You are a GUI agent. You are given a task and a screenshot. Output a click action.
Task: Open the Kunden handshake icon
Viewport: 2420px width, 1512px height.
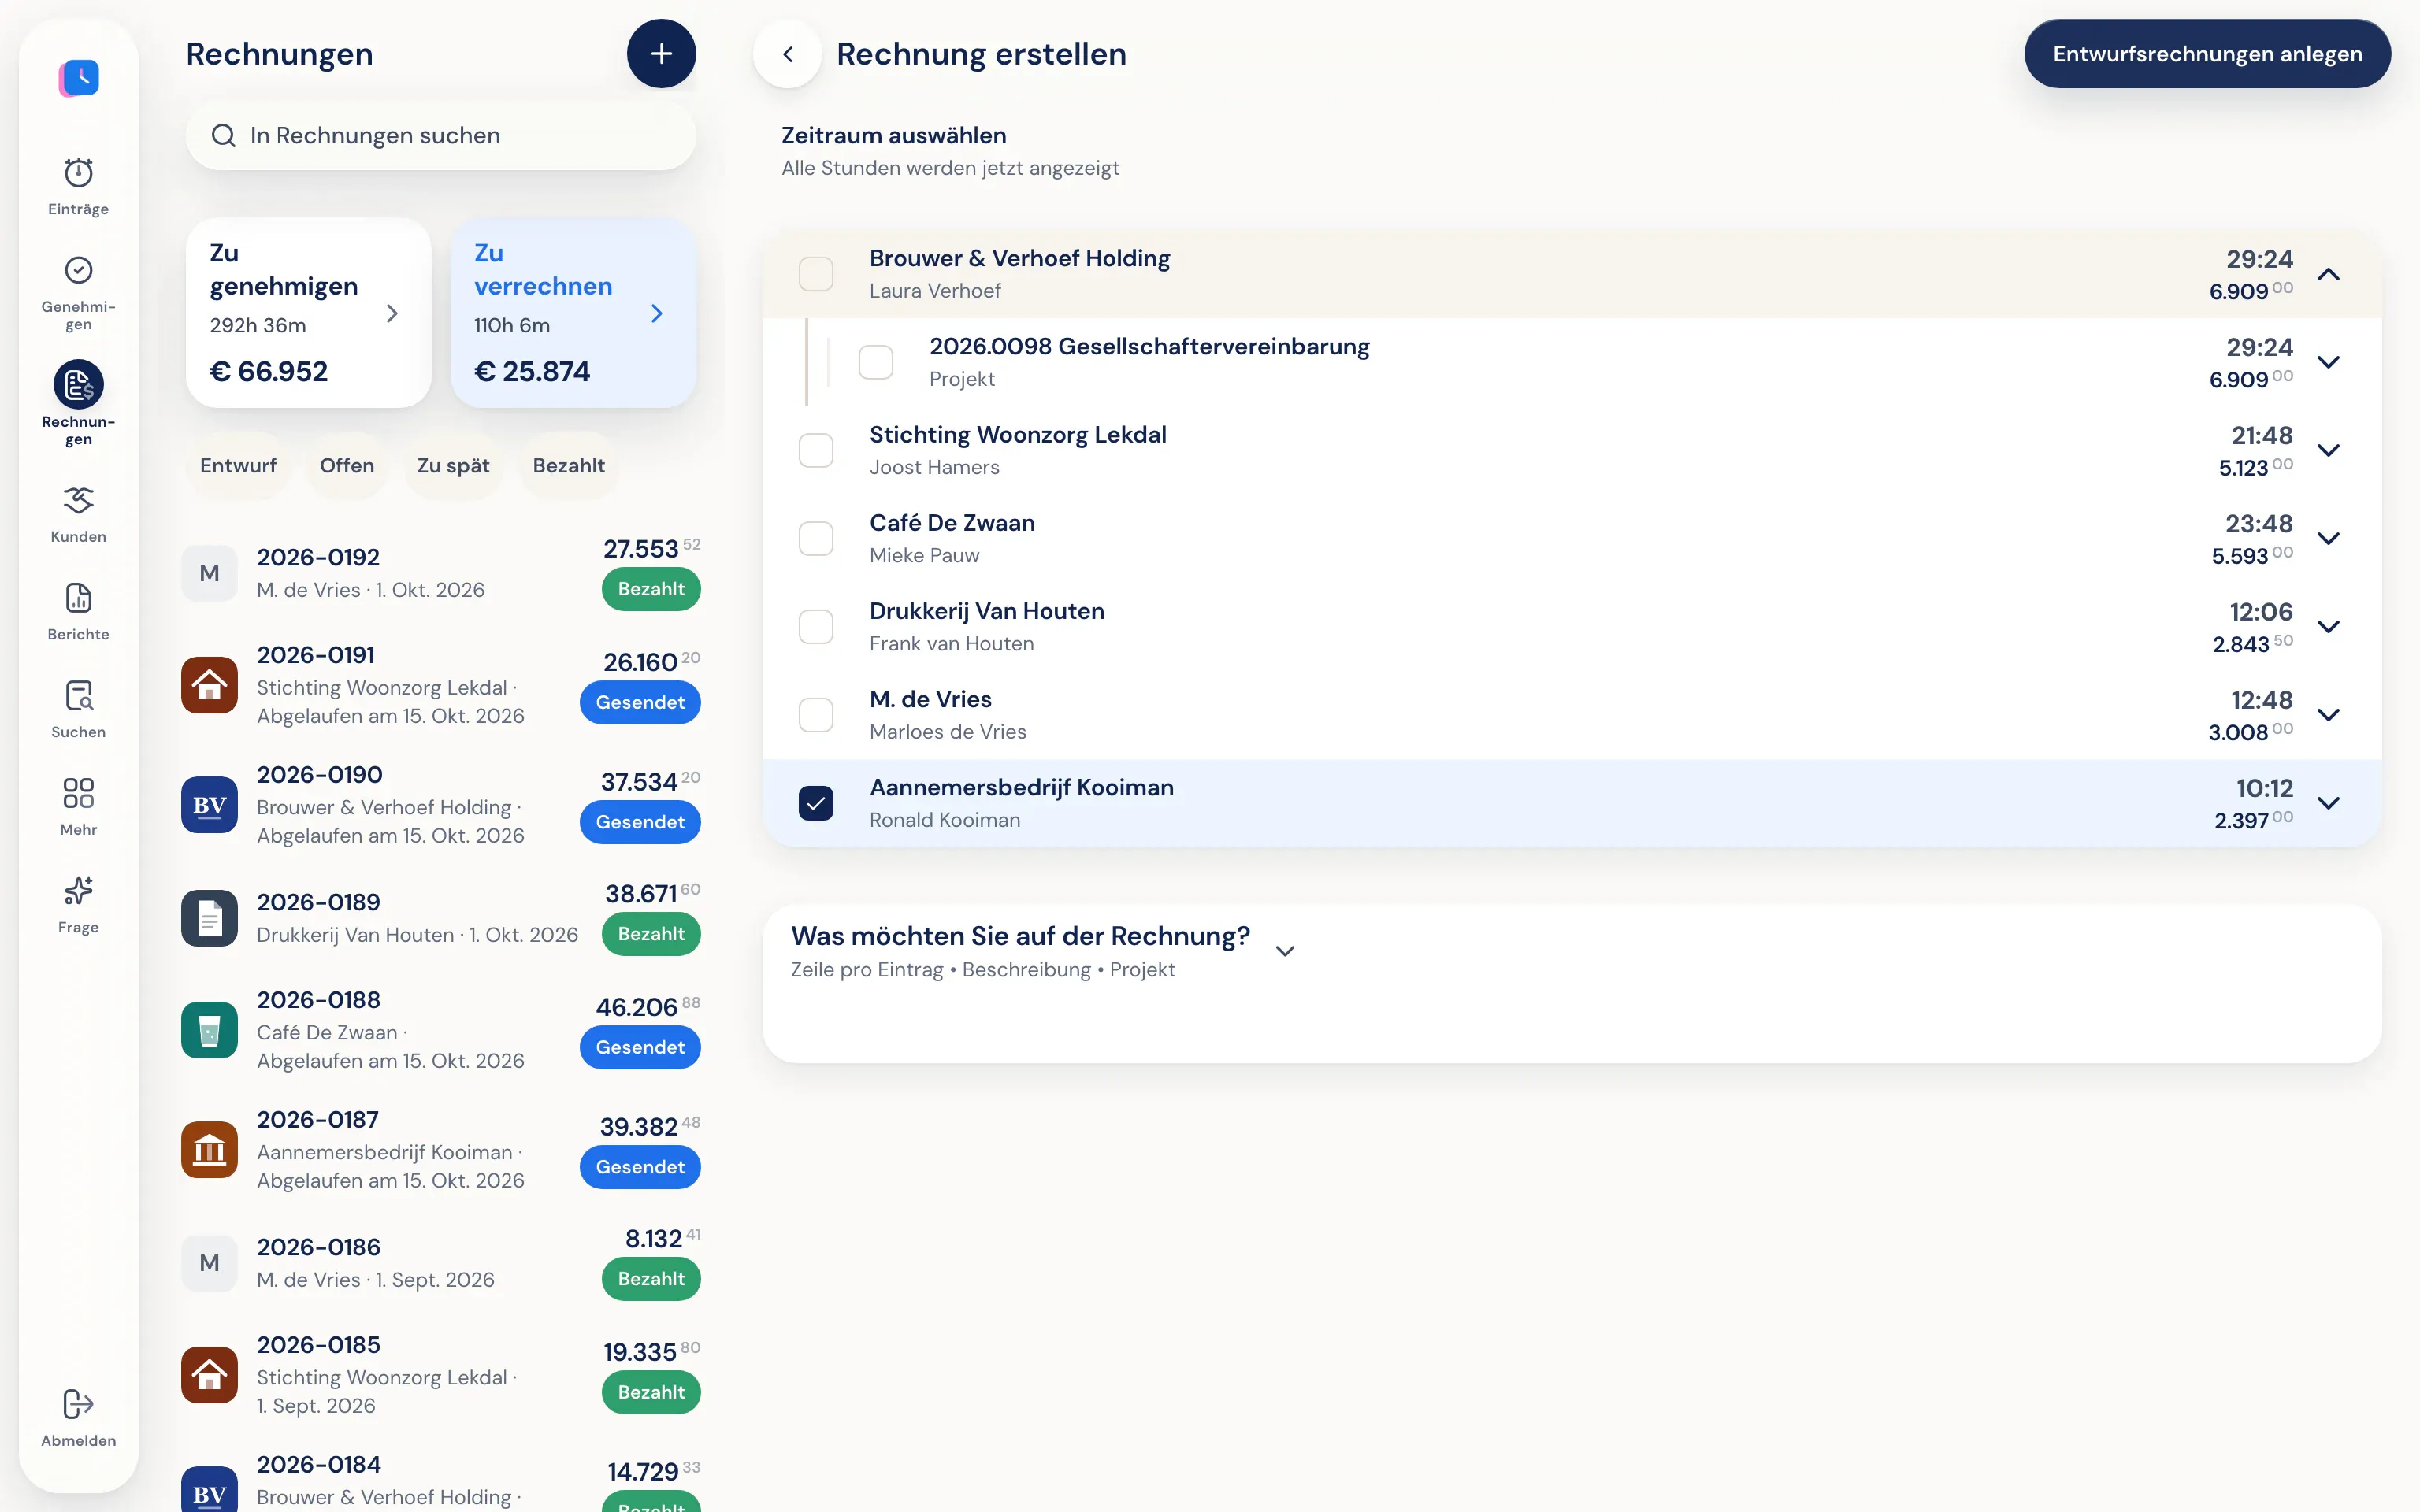click(x=78, y=500)
